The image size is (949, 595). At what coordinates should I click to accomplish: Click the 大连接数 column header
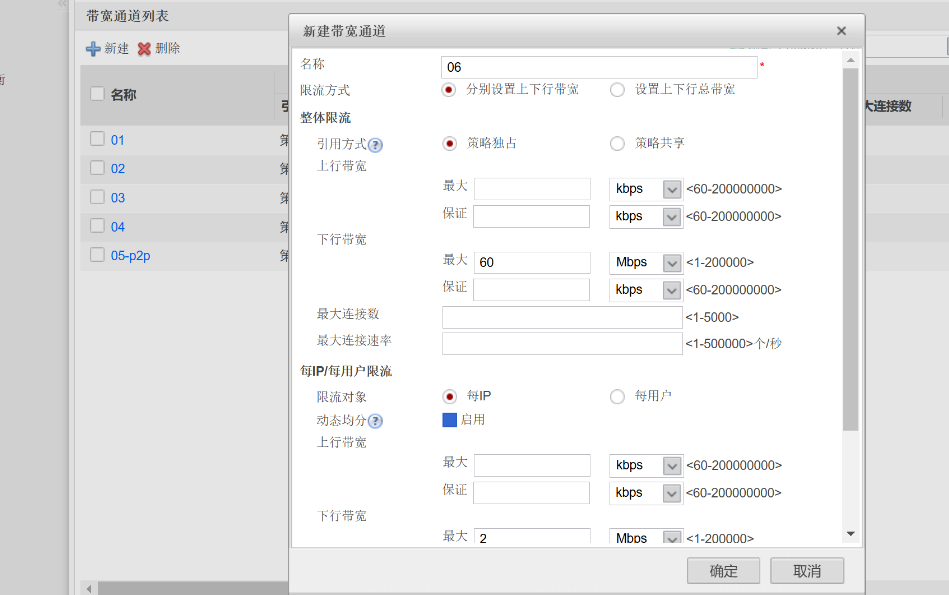[x=888, y=107]
